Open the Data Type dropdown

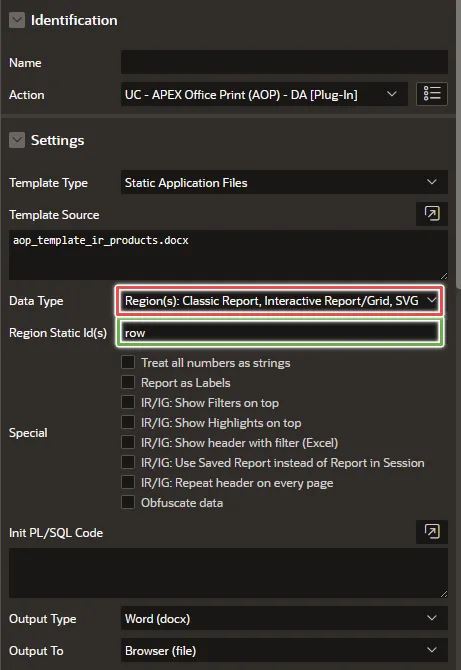280,301
